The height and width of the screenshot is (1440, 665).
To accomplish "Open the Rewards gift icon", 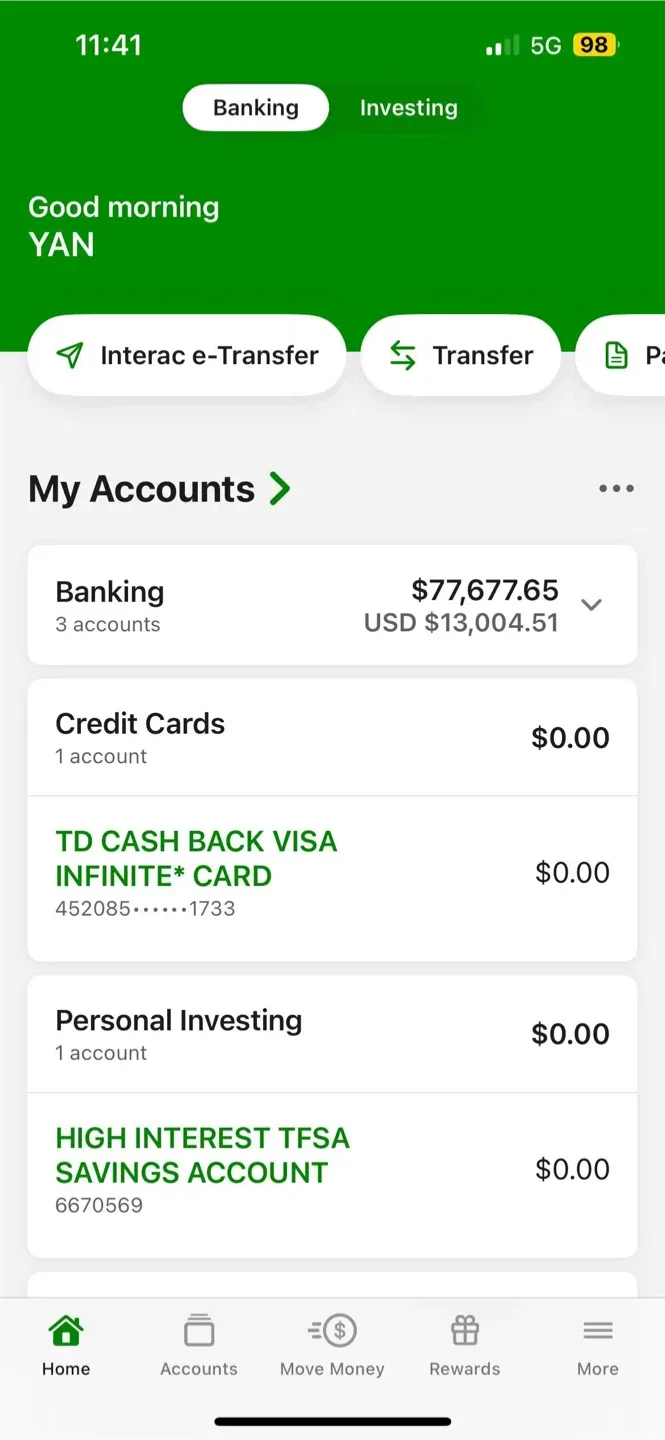I will point(465,1331).
